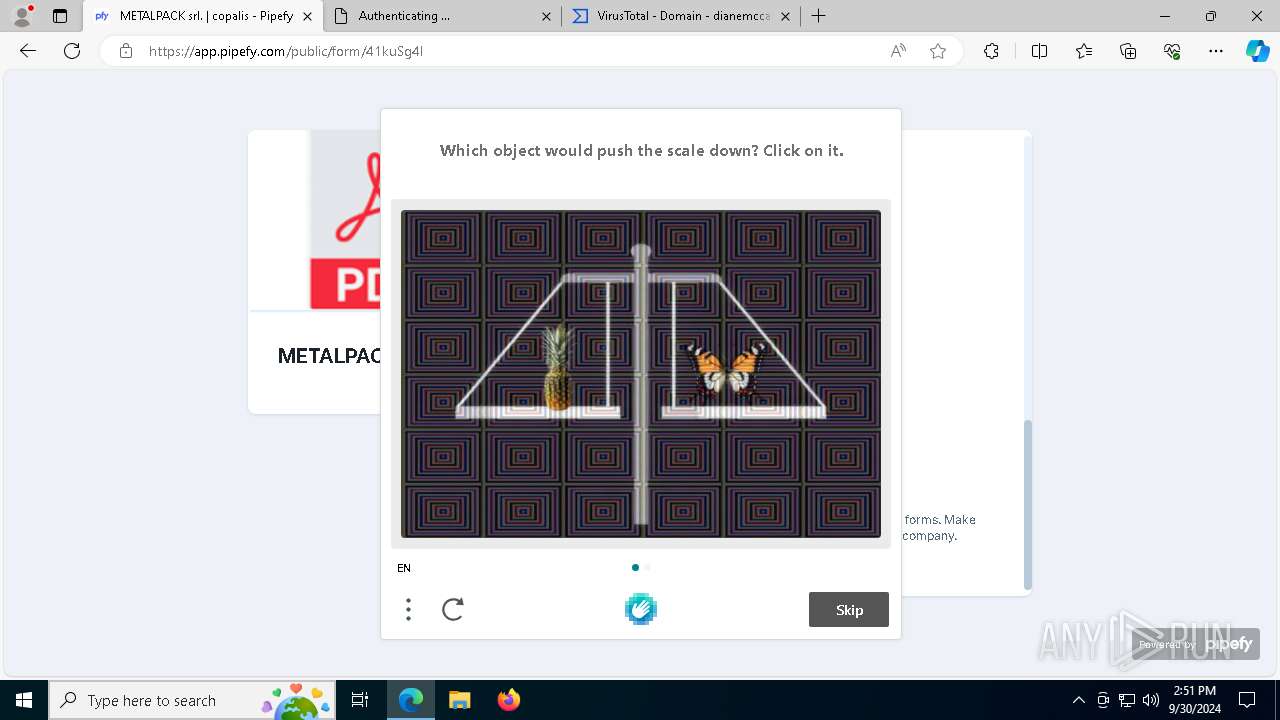Open Read aloud feature
Screen dimensions: 1280x720
click(898, 51)
